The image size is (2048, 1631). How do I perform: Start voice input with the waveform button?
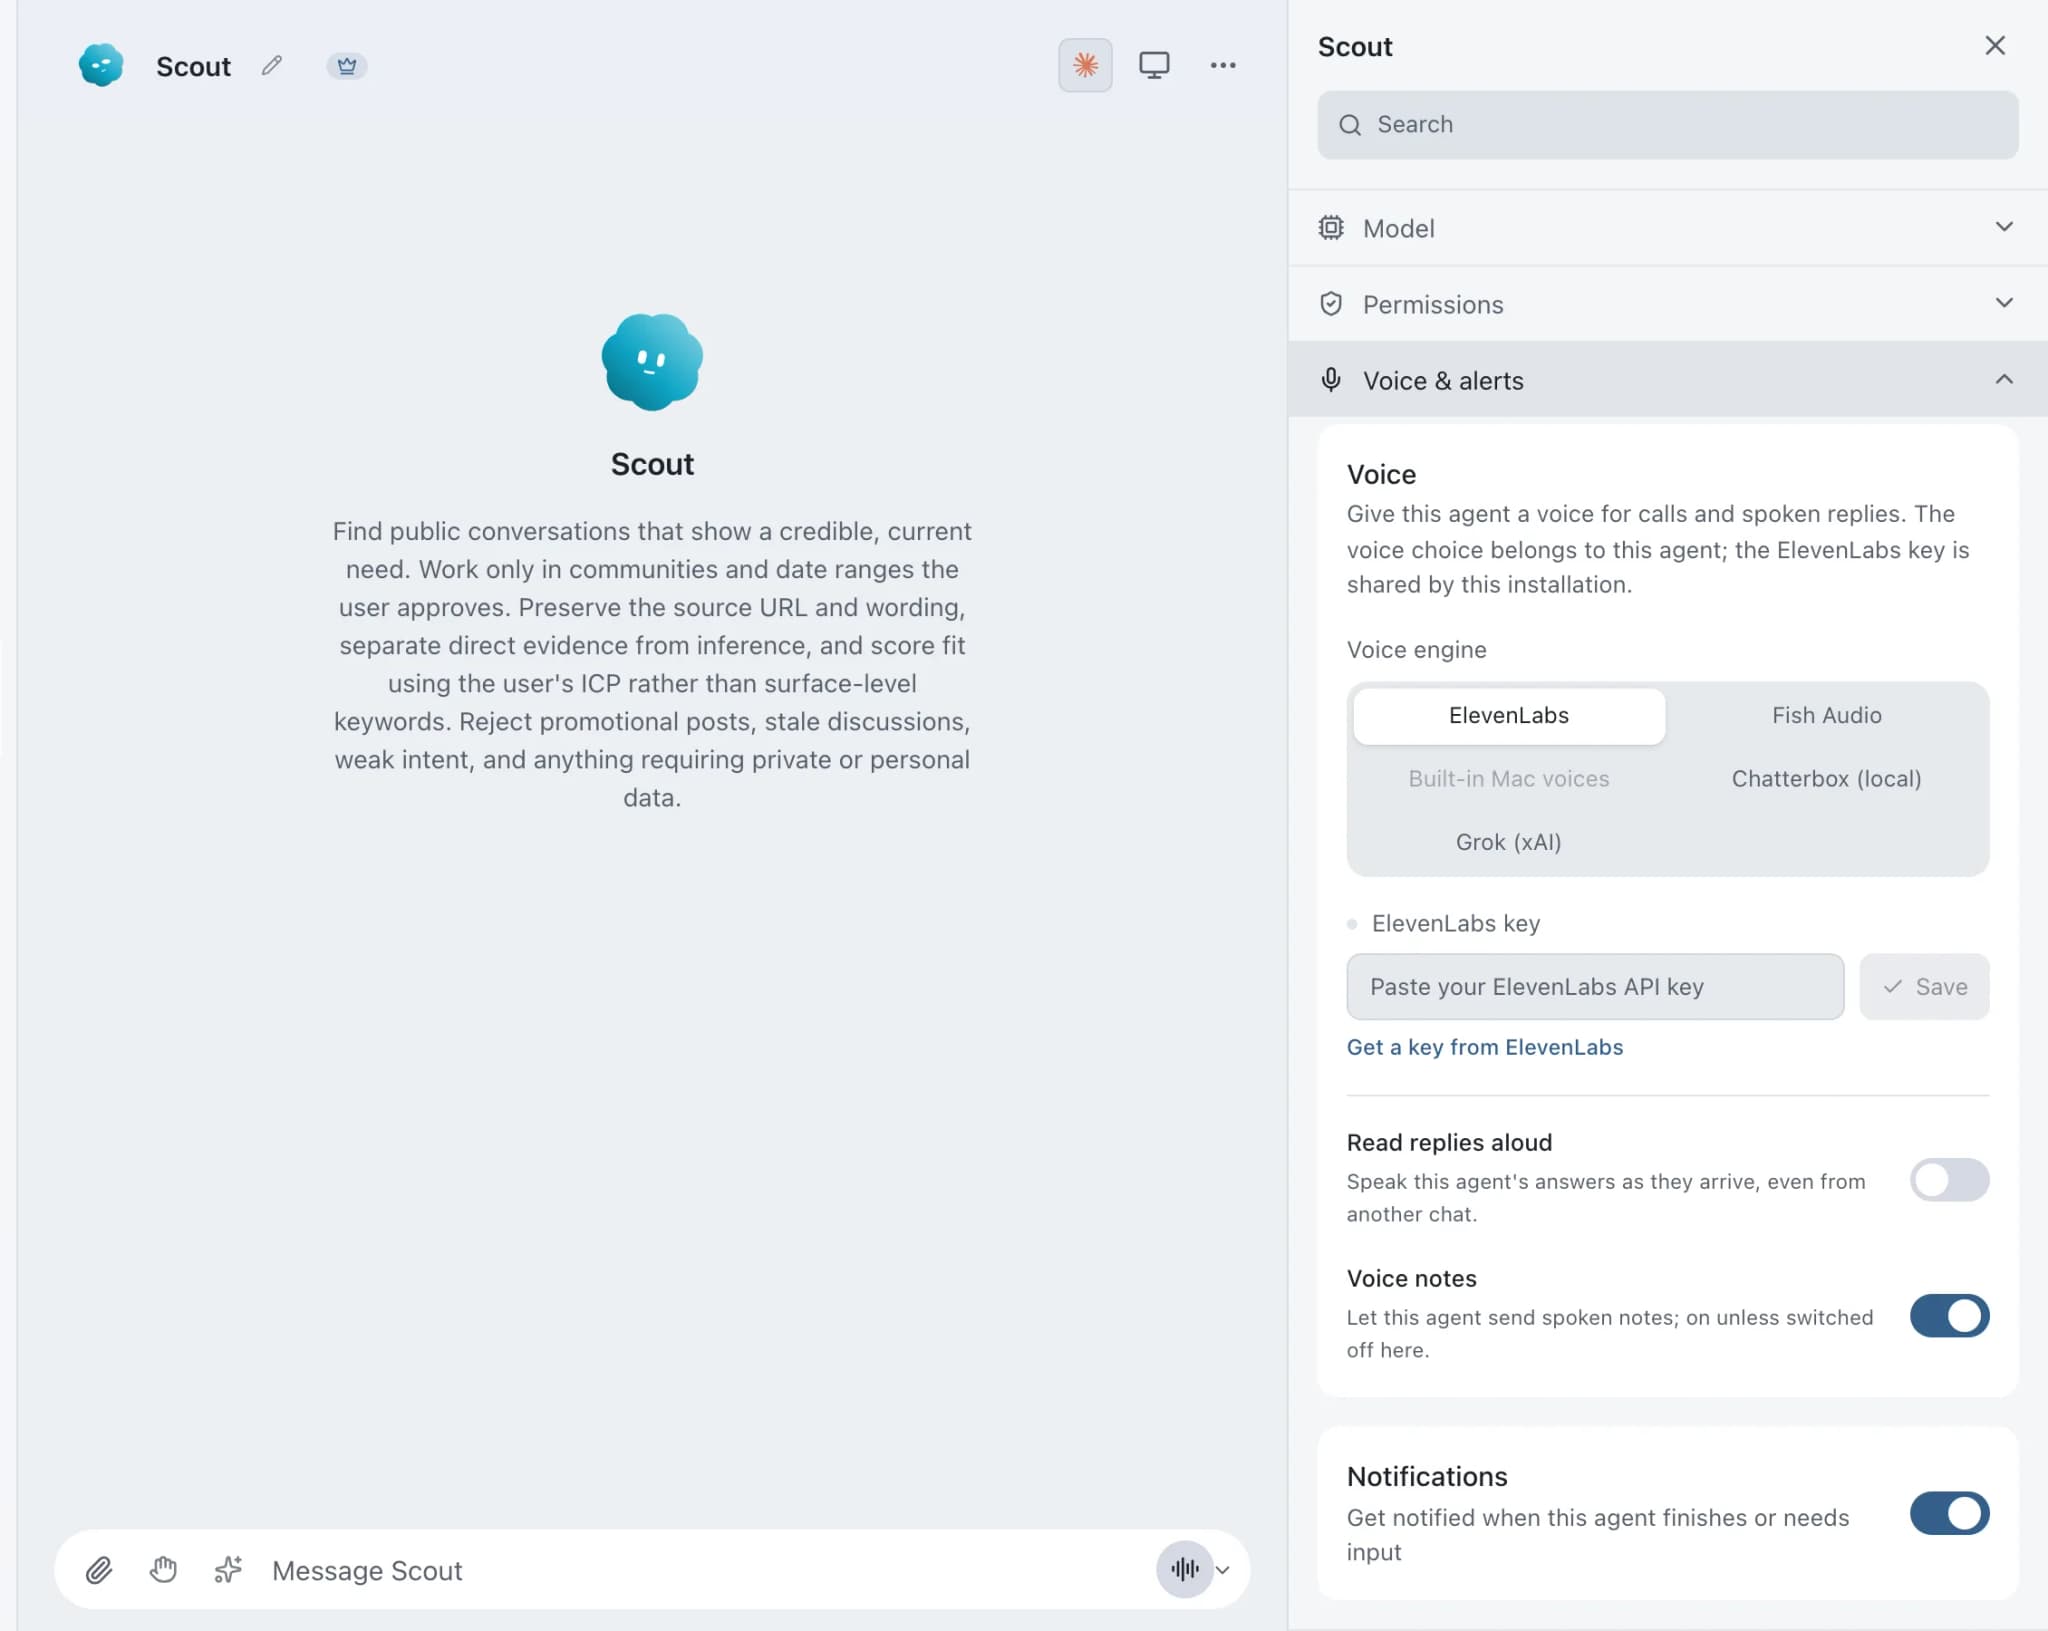click(1184, 1569)
